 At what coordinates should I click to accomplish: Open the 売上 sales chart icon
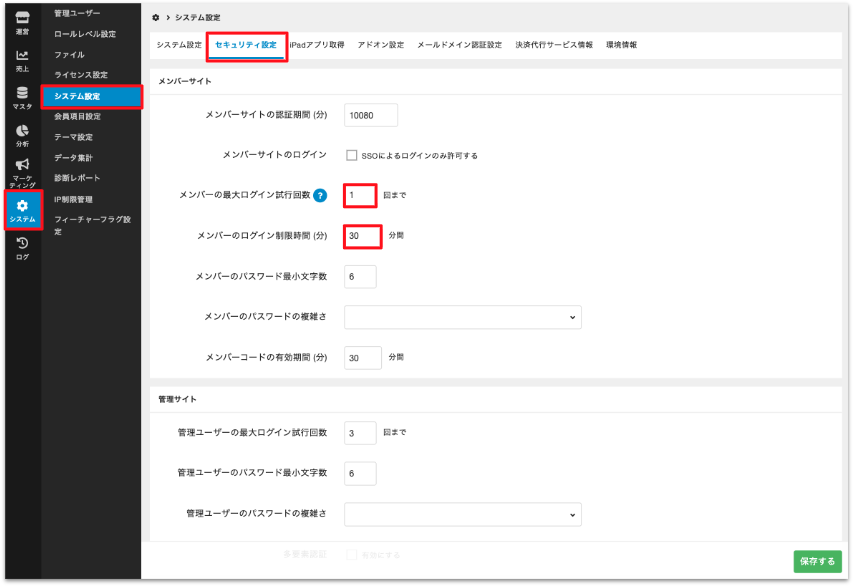tap(22, 60)
